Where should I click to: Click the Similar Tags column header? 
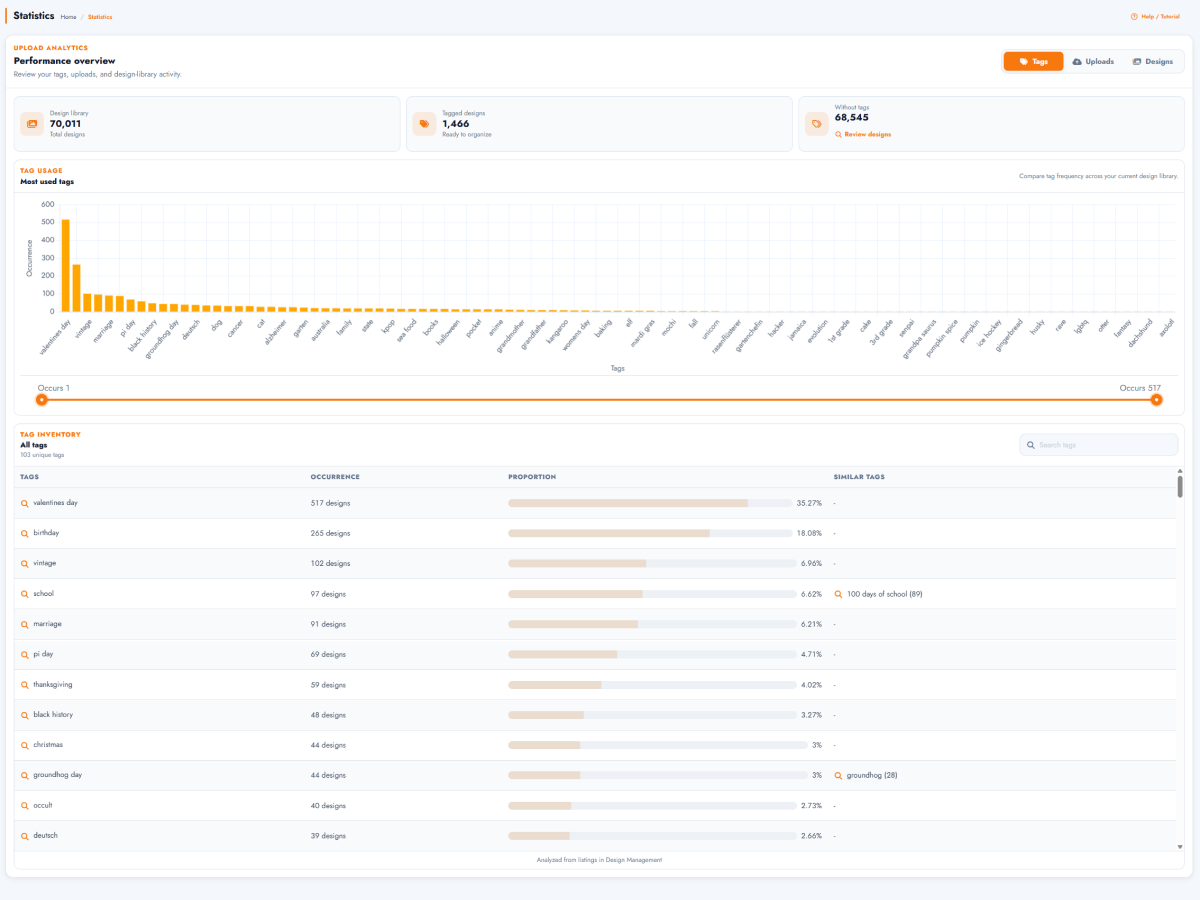[859, 477]
